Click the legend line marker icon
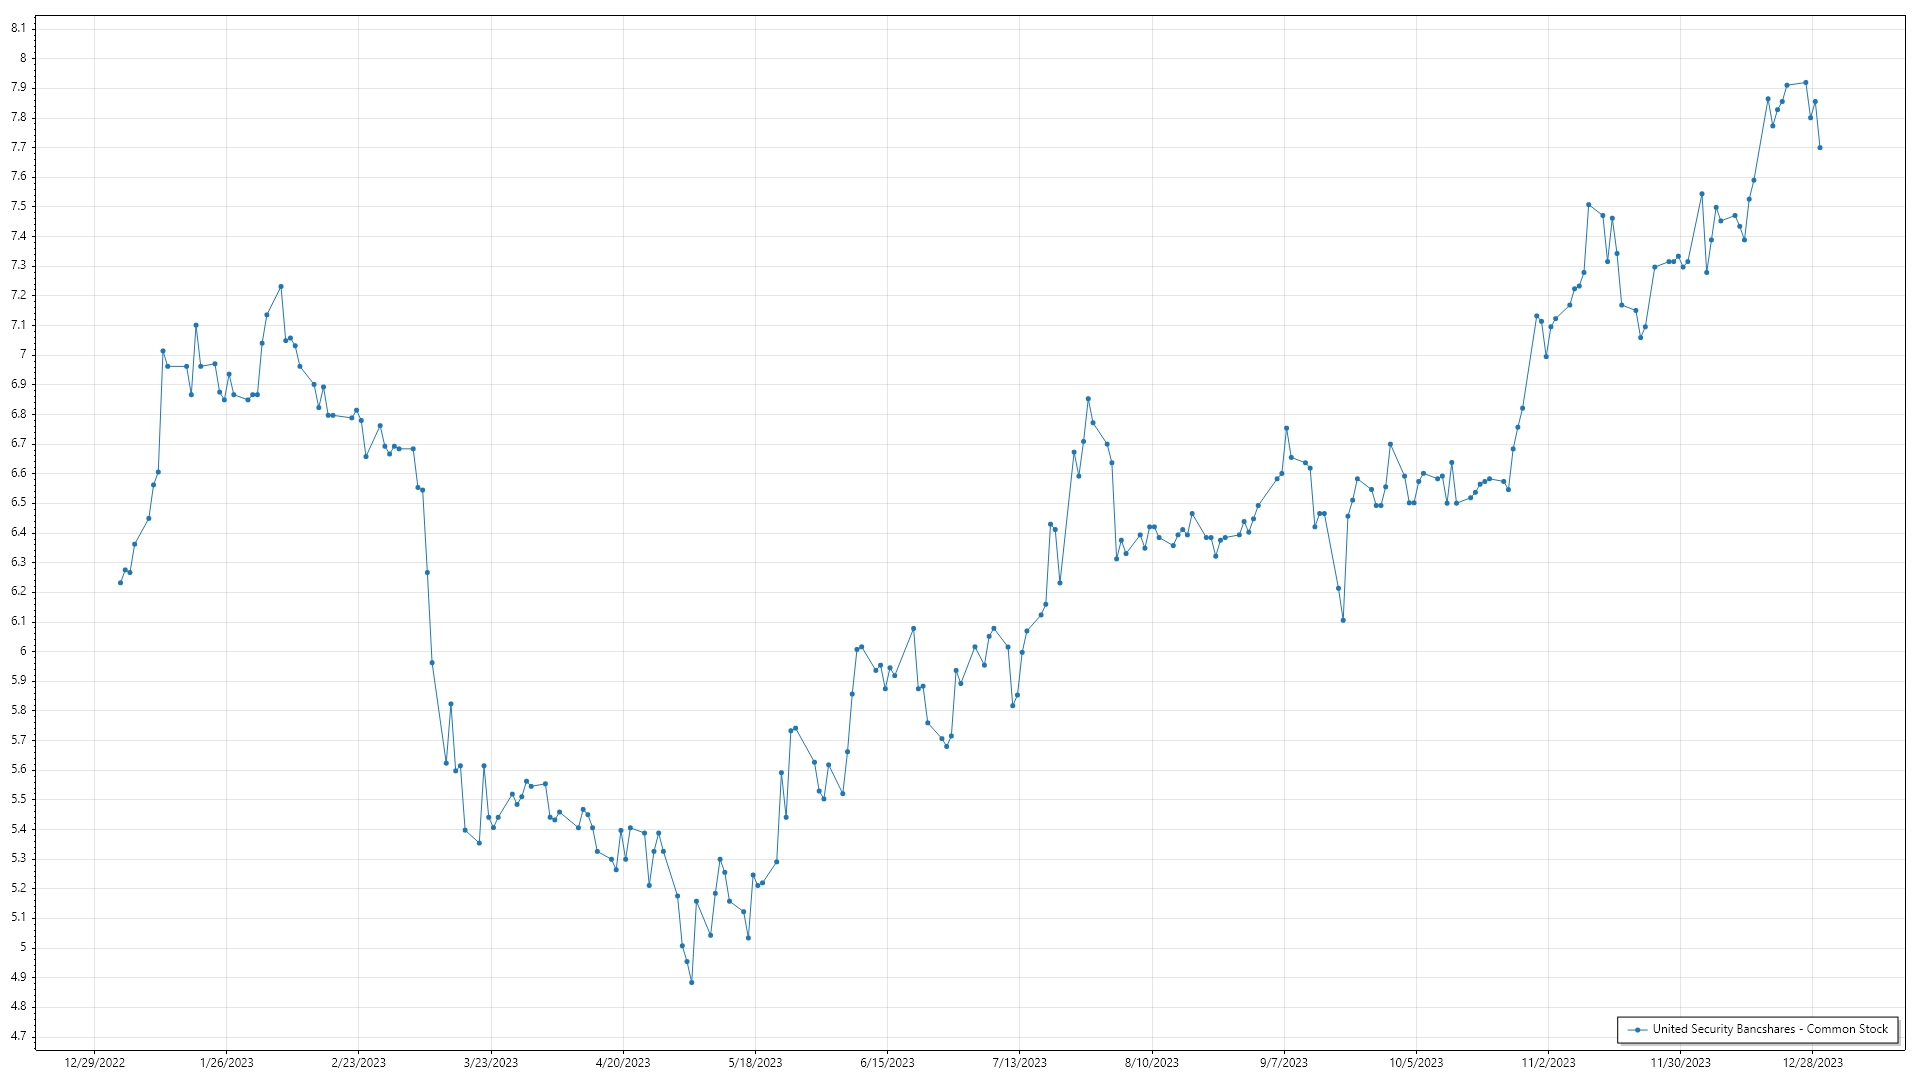This screenshot has width=1920, height=1080. click(1637, 1029)
